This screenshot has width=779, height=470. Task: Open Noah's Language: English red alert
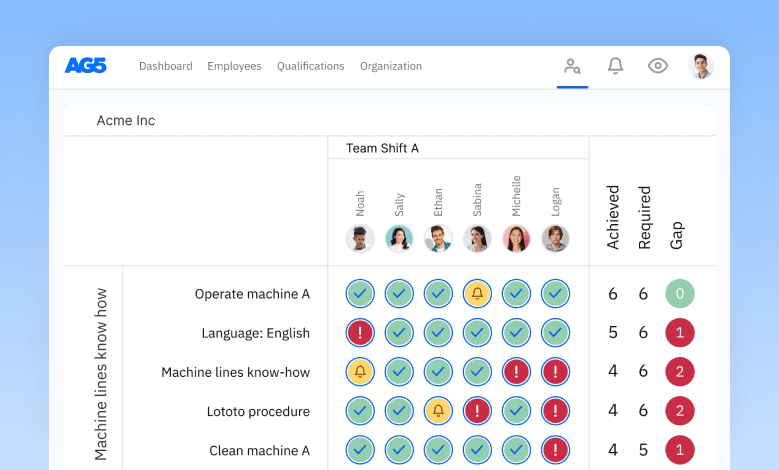pyautogui.click(x=360, y=332)
